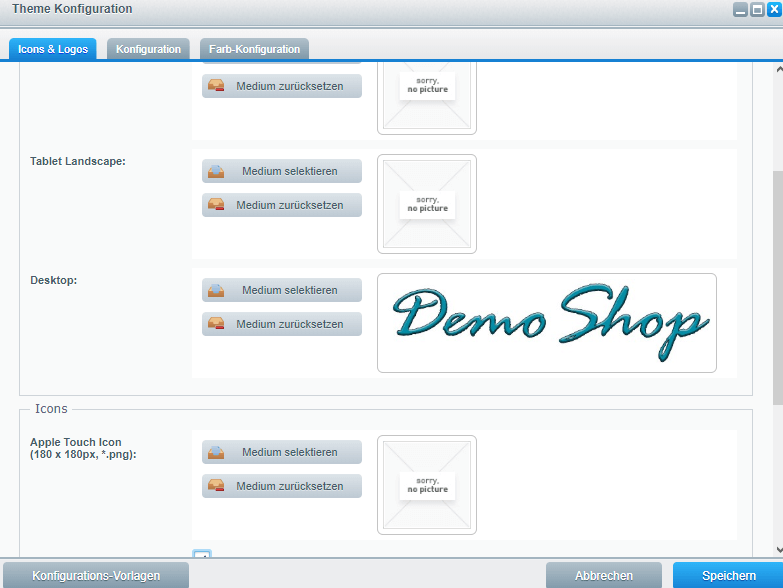The image size is (783, 588).
Task: Reset the Desktop logo medium
Action: pyautogui.click(x=282, y=324)
